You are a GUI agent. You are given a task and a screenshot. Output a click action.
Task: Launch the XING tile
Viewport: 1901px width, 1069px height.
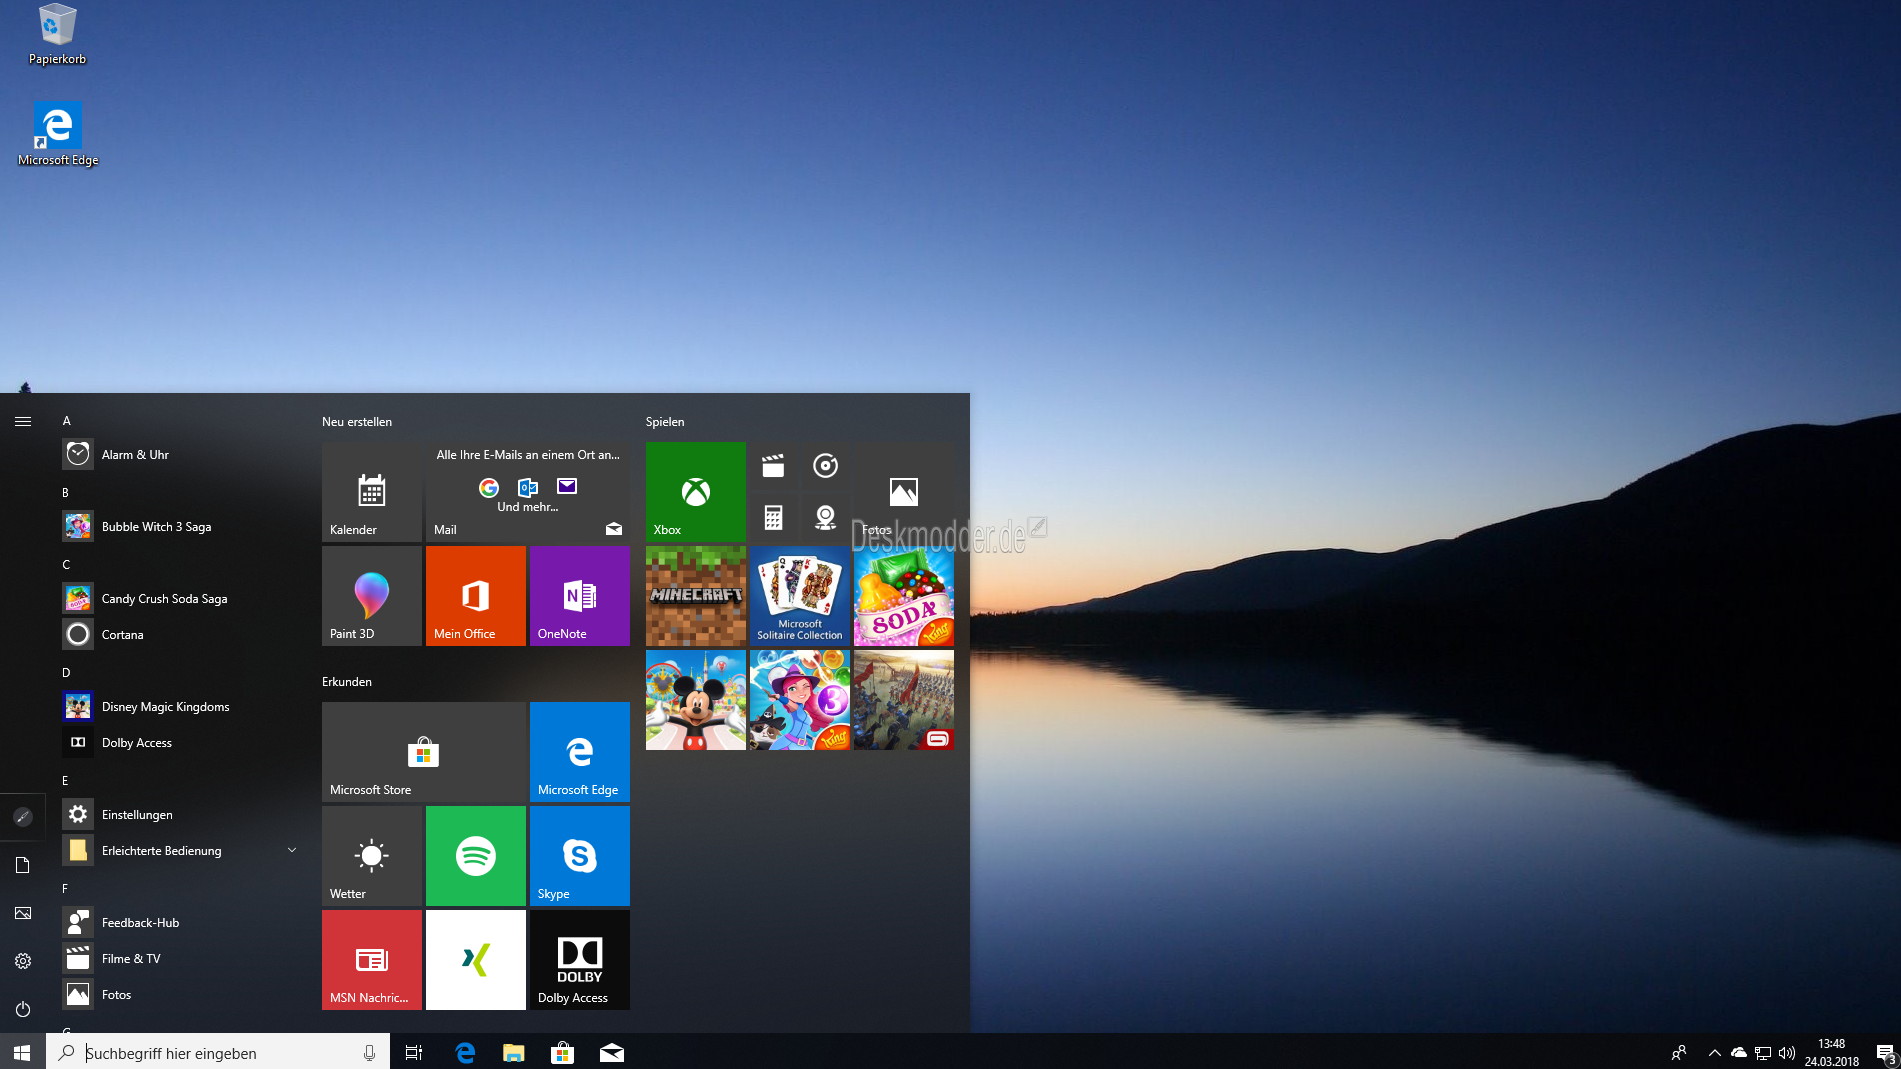coord(476,960)
